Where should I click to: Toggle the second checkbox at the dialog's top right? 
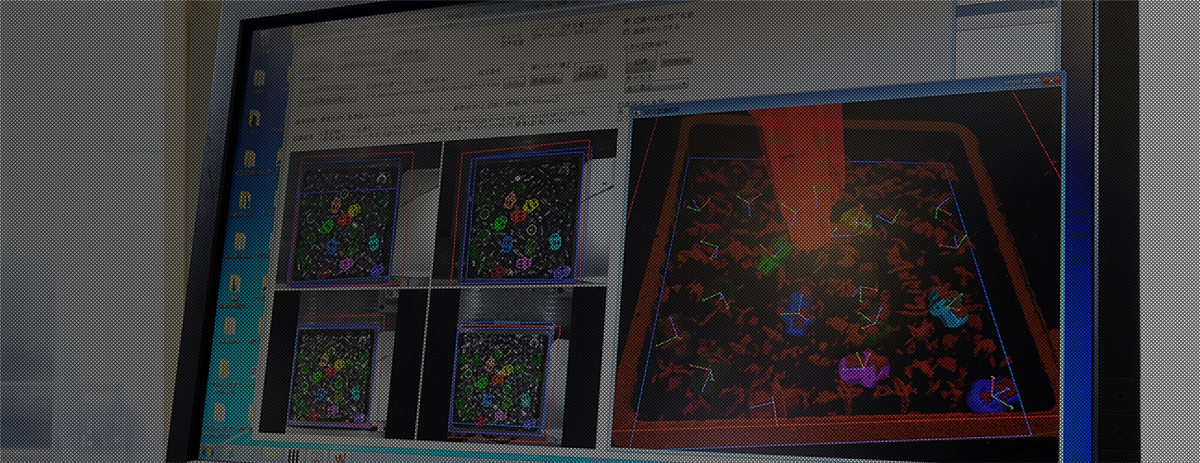[x=627, y=31]
